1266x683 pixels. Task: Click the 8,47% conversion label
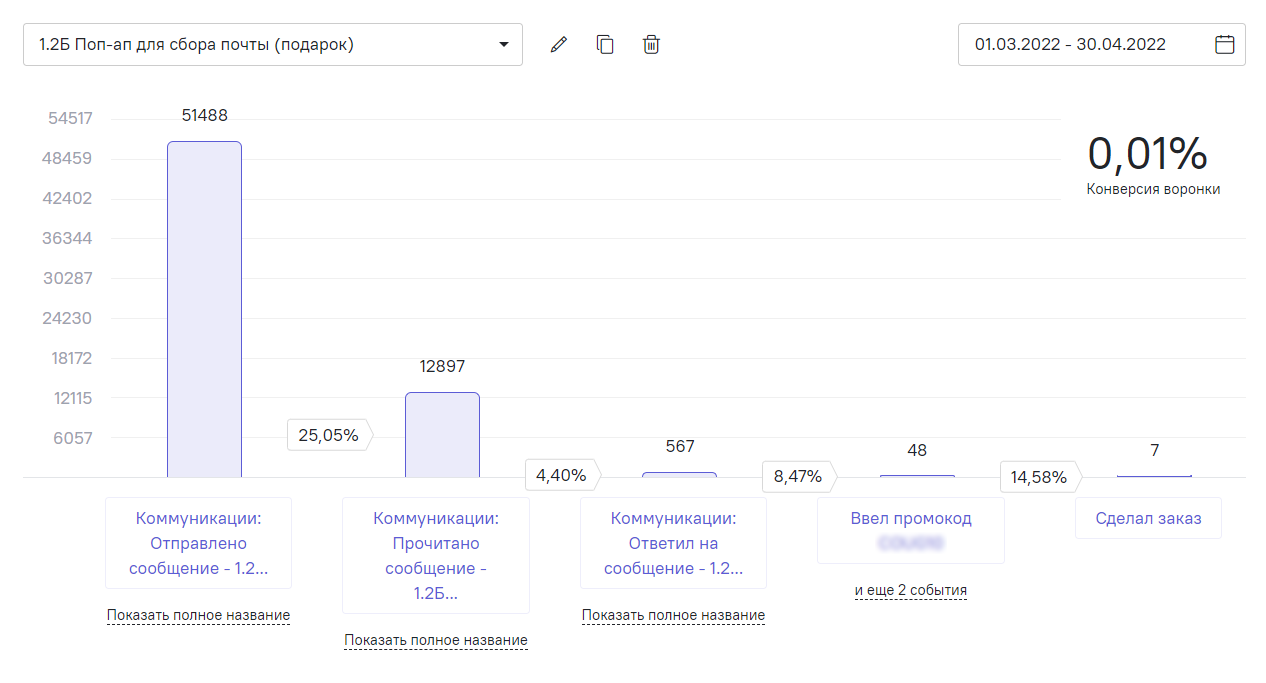(x=800, y=475)
